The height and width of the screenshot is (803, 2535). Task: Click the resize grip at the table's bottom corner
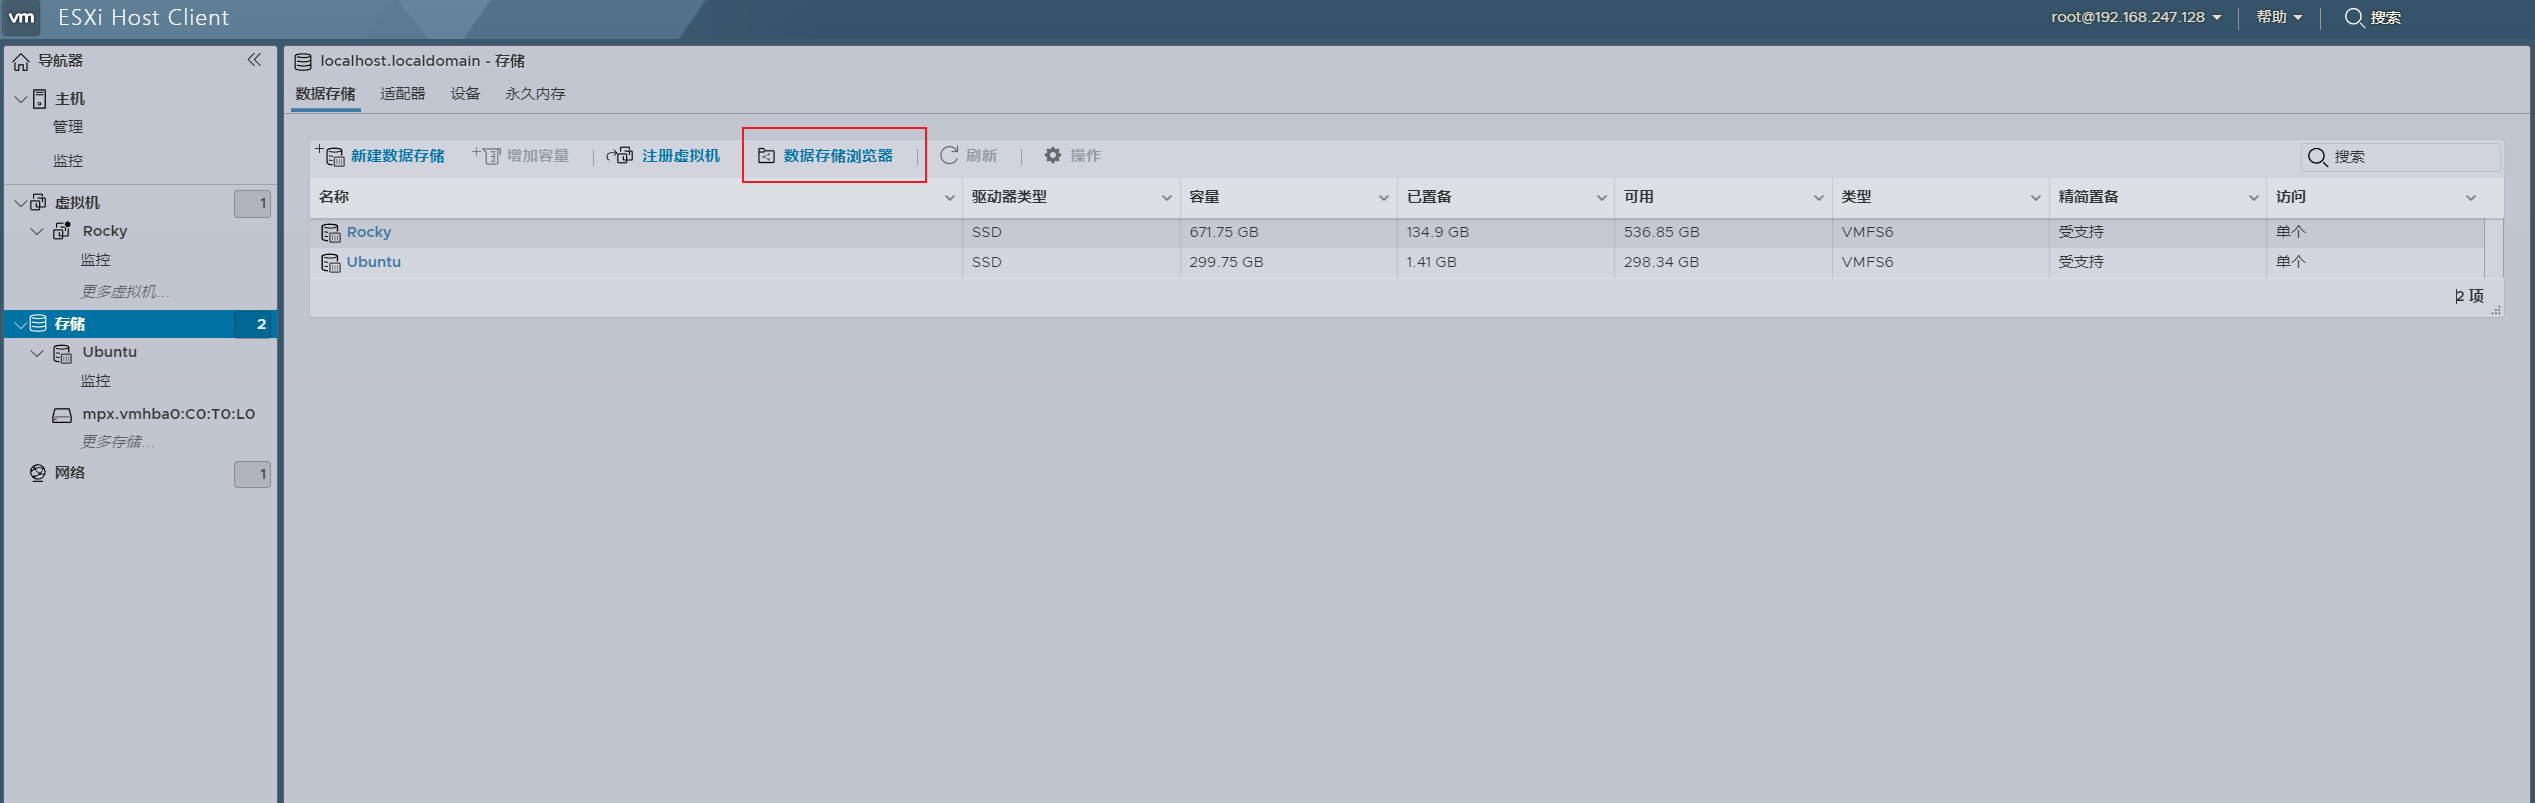coord(2496,311)
